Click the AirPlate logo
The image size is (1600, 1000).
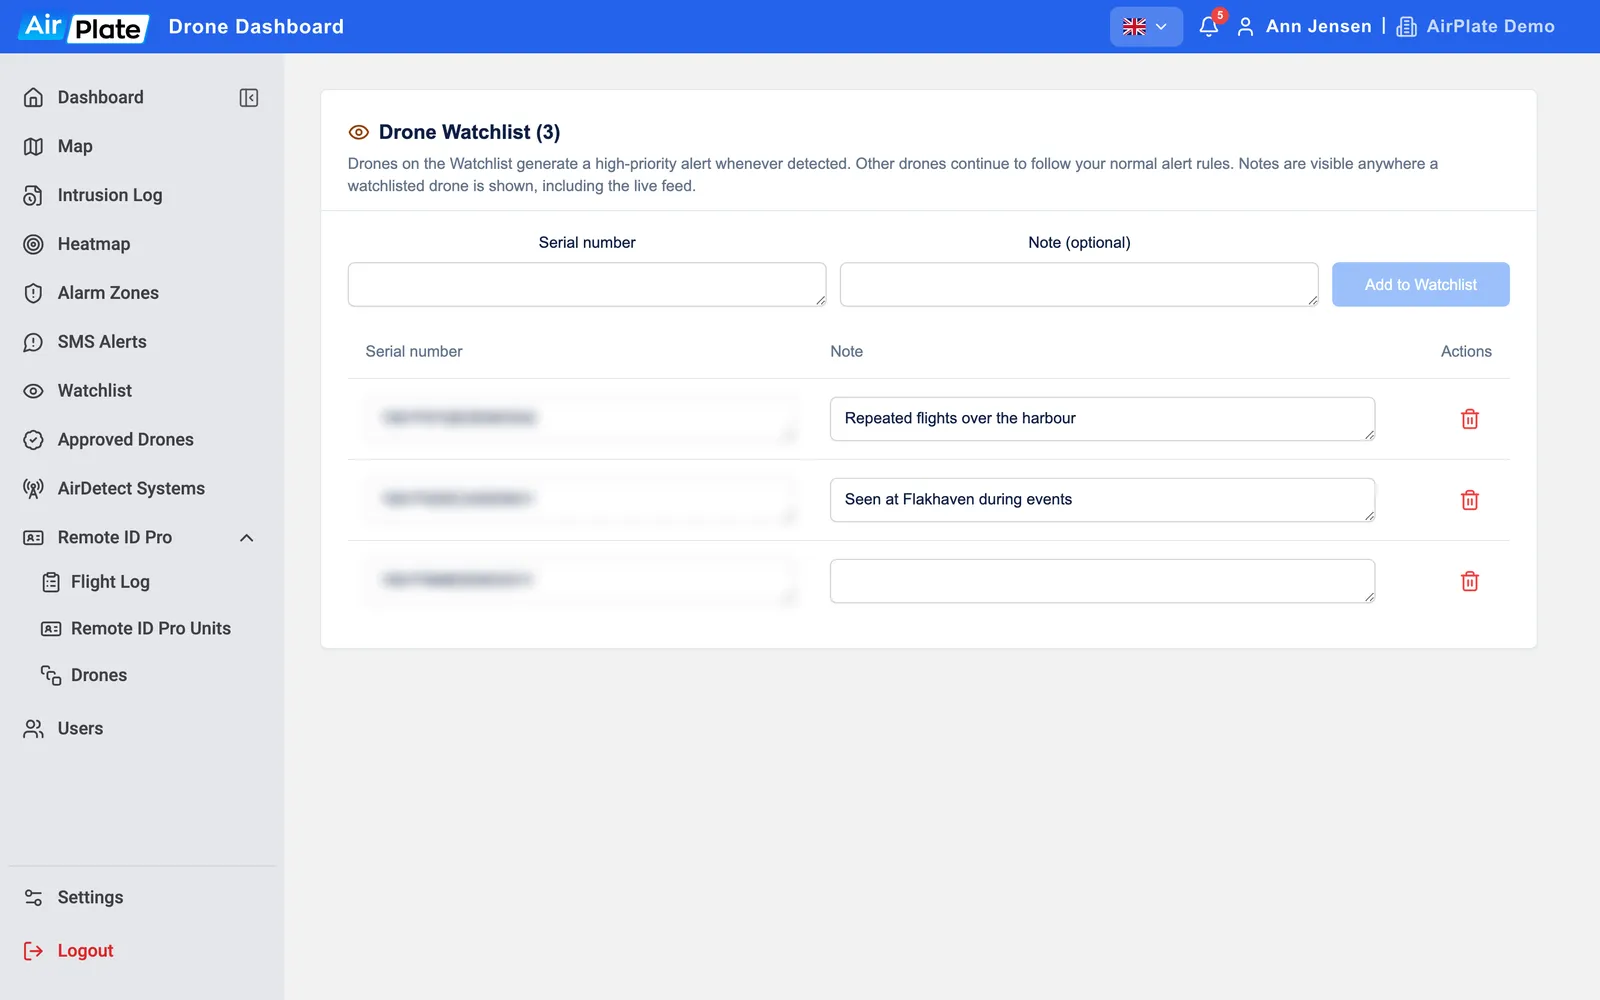tap(84, 27)
